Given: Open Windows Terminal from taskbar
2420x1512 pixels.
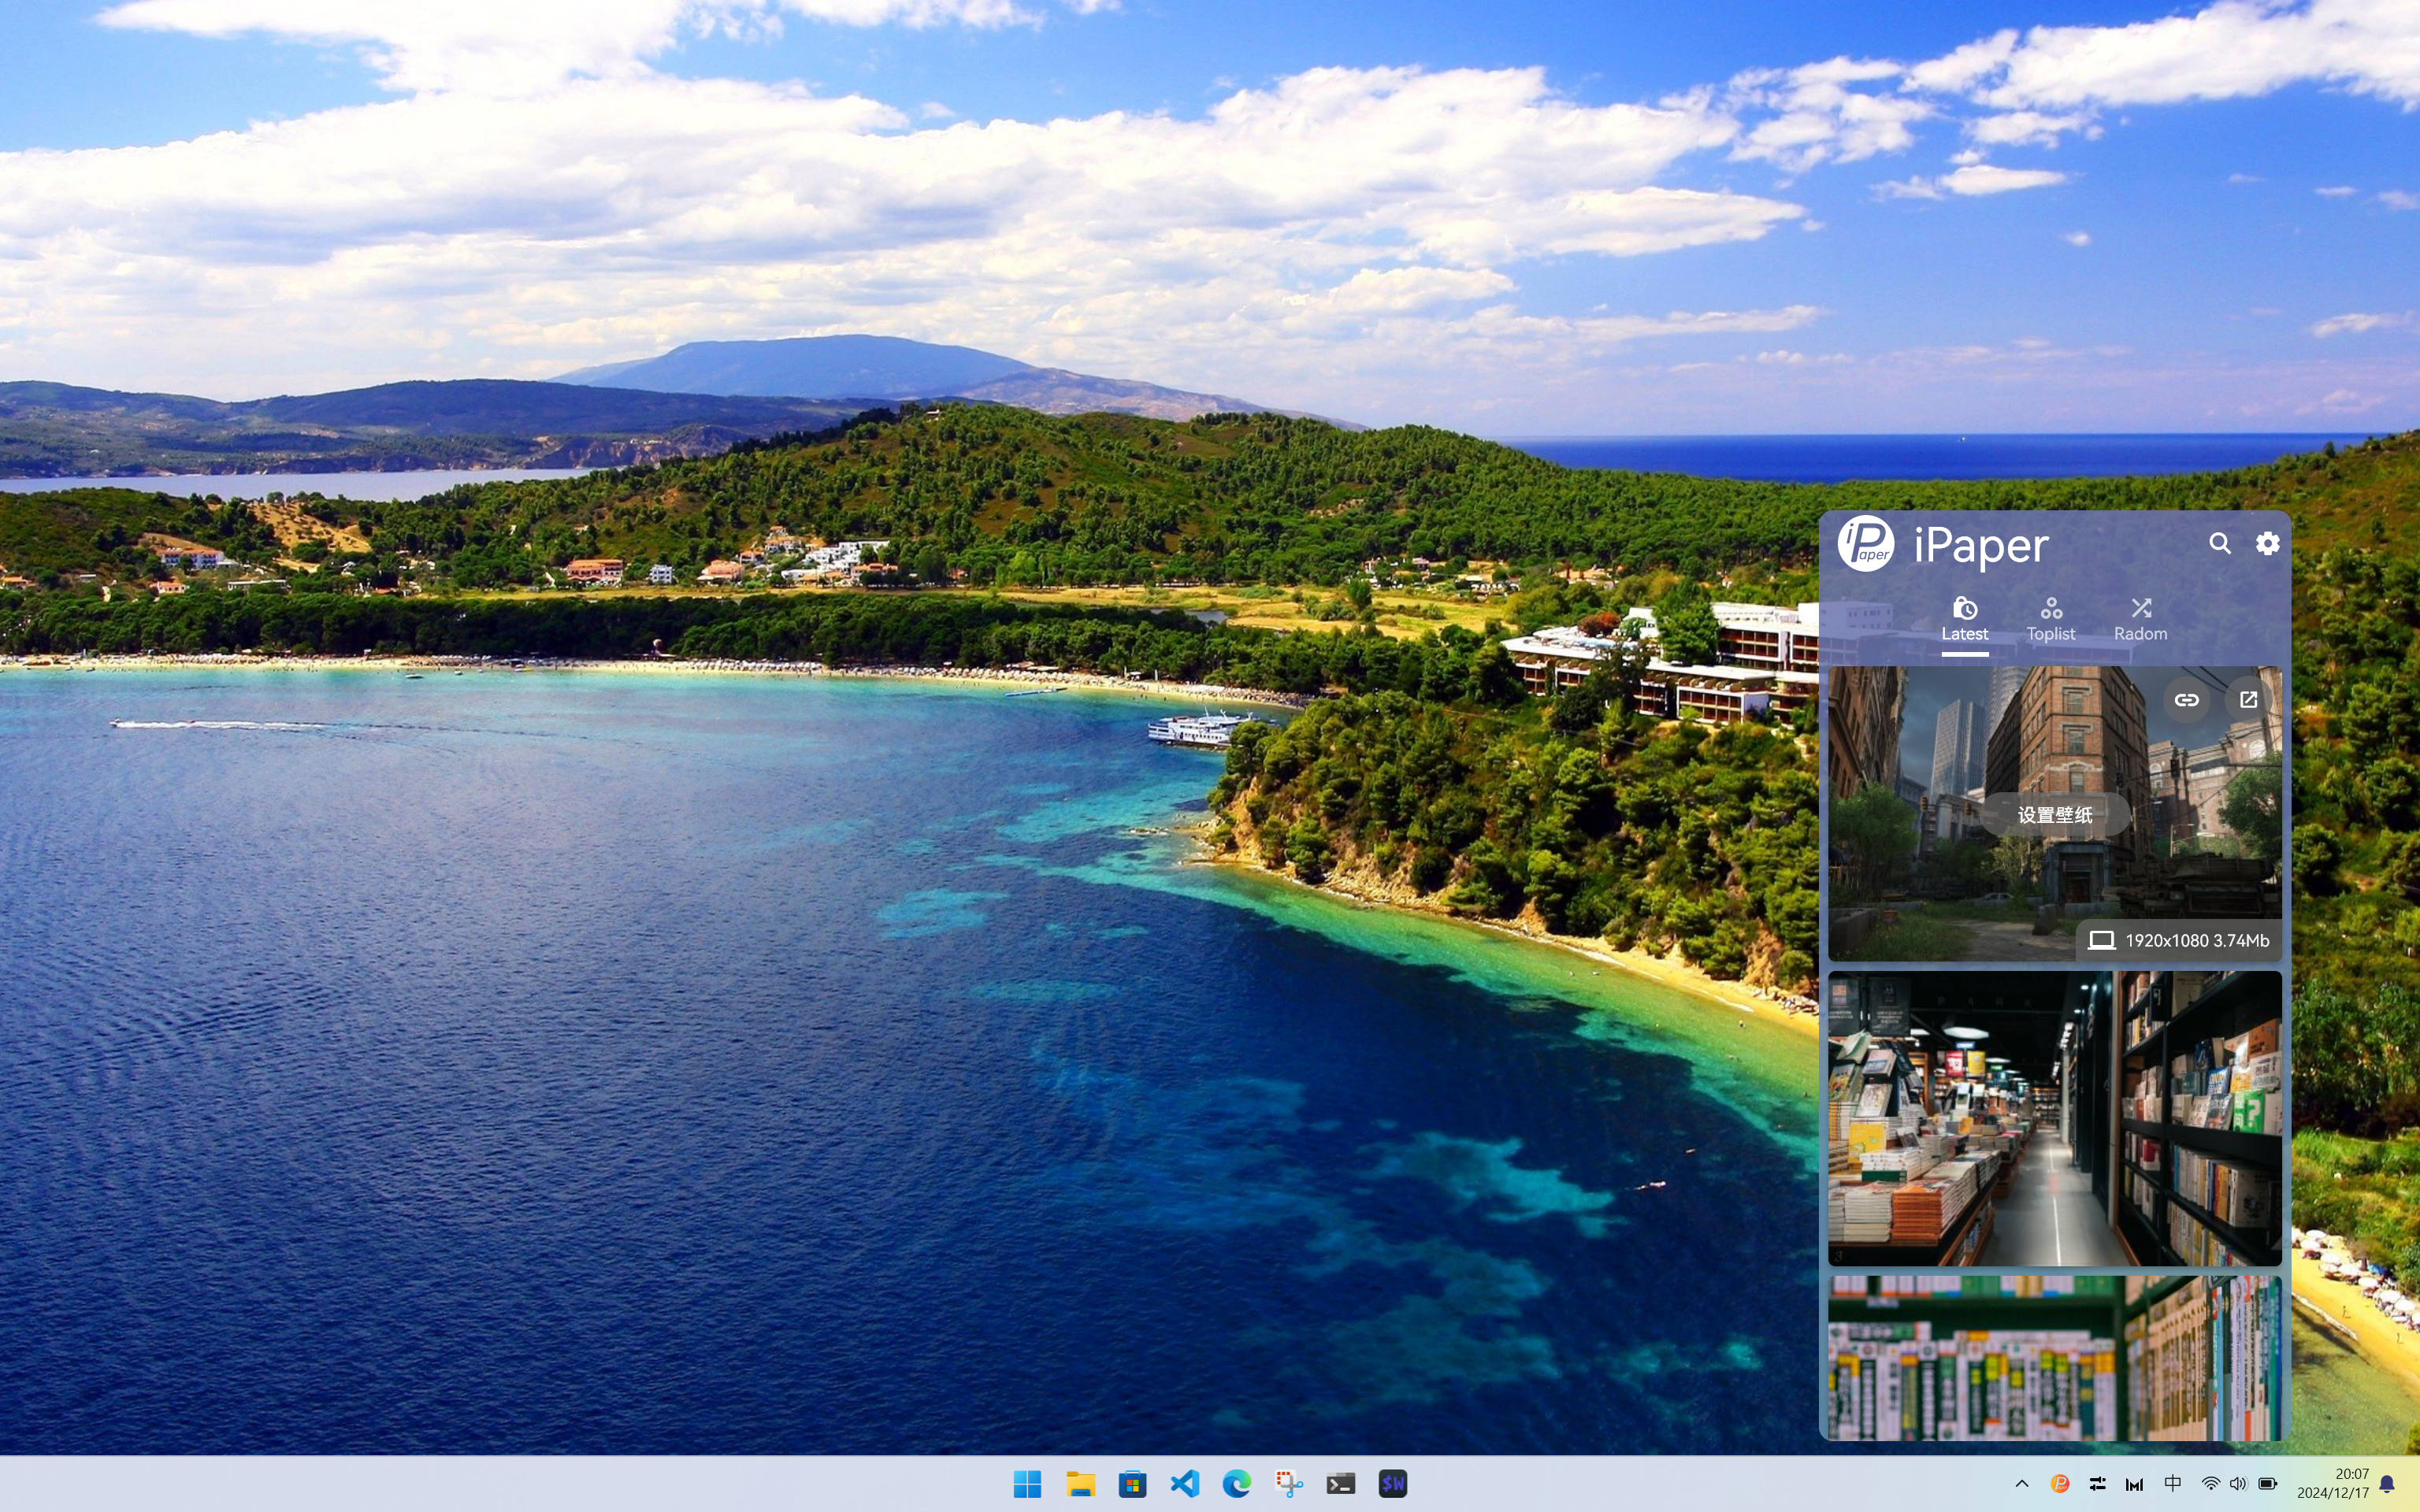Looking at the screenshot, I should click(x=1340, y=1483).
